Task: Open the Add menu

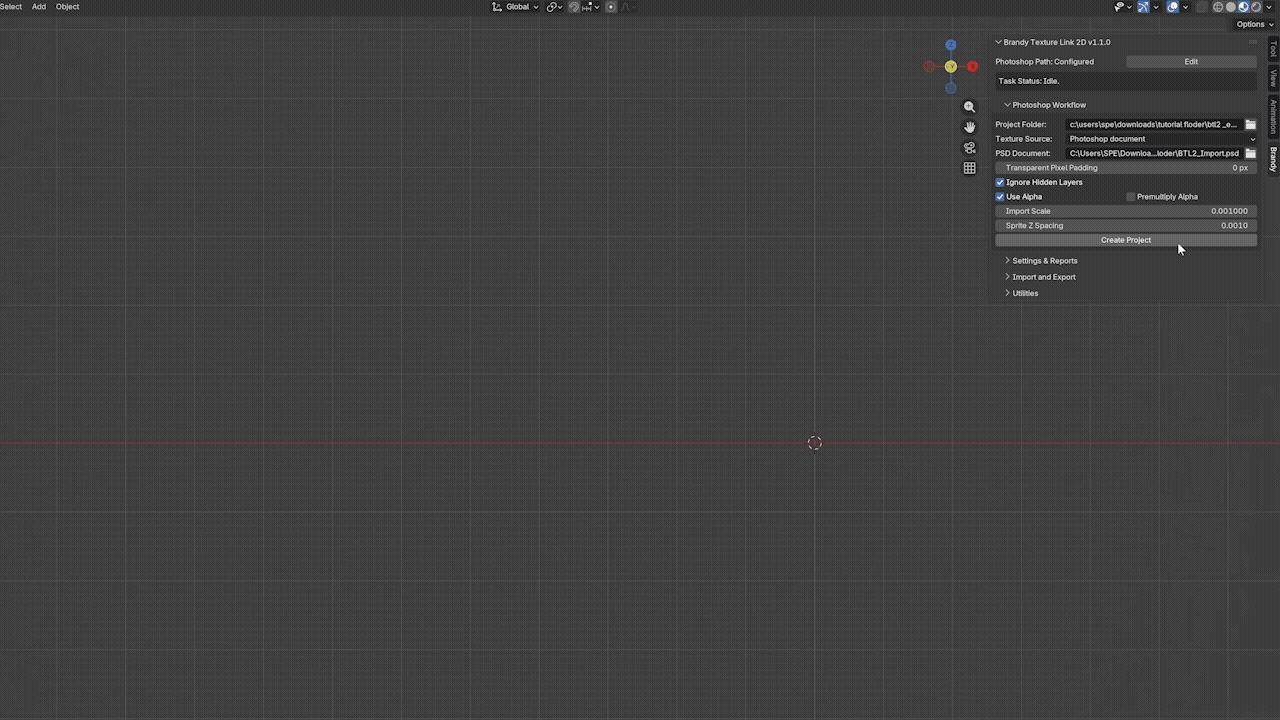Action: pyautogui.click(x=39, y=7)
